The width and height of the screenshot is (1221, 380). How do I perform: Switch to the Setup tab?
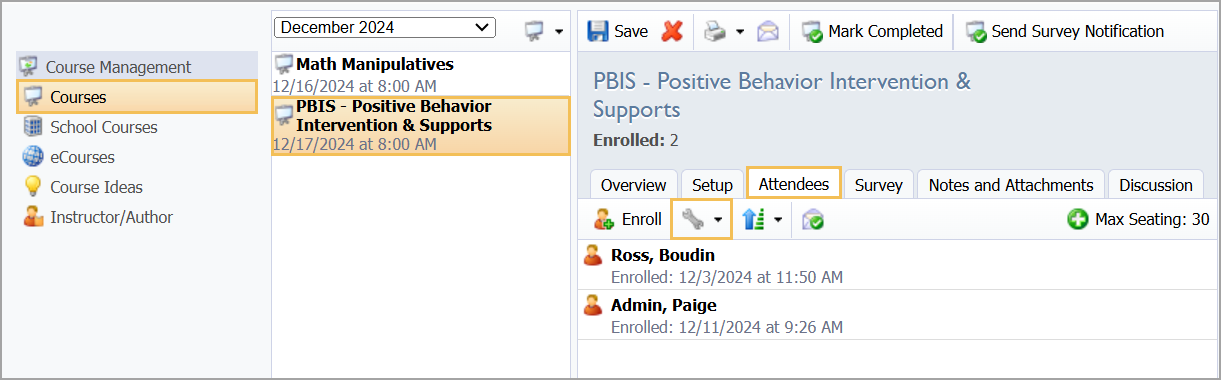(x=712, y=185)
